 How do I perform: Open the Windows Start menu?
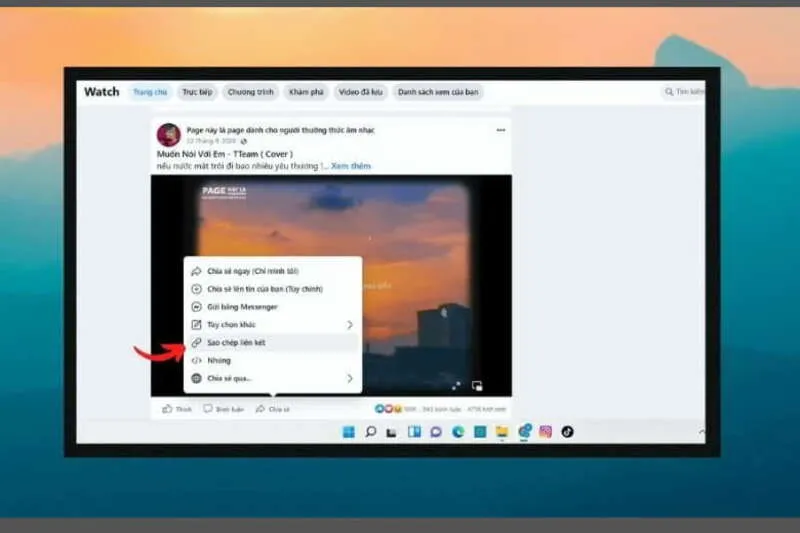click(348, 432)
